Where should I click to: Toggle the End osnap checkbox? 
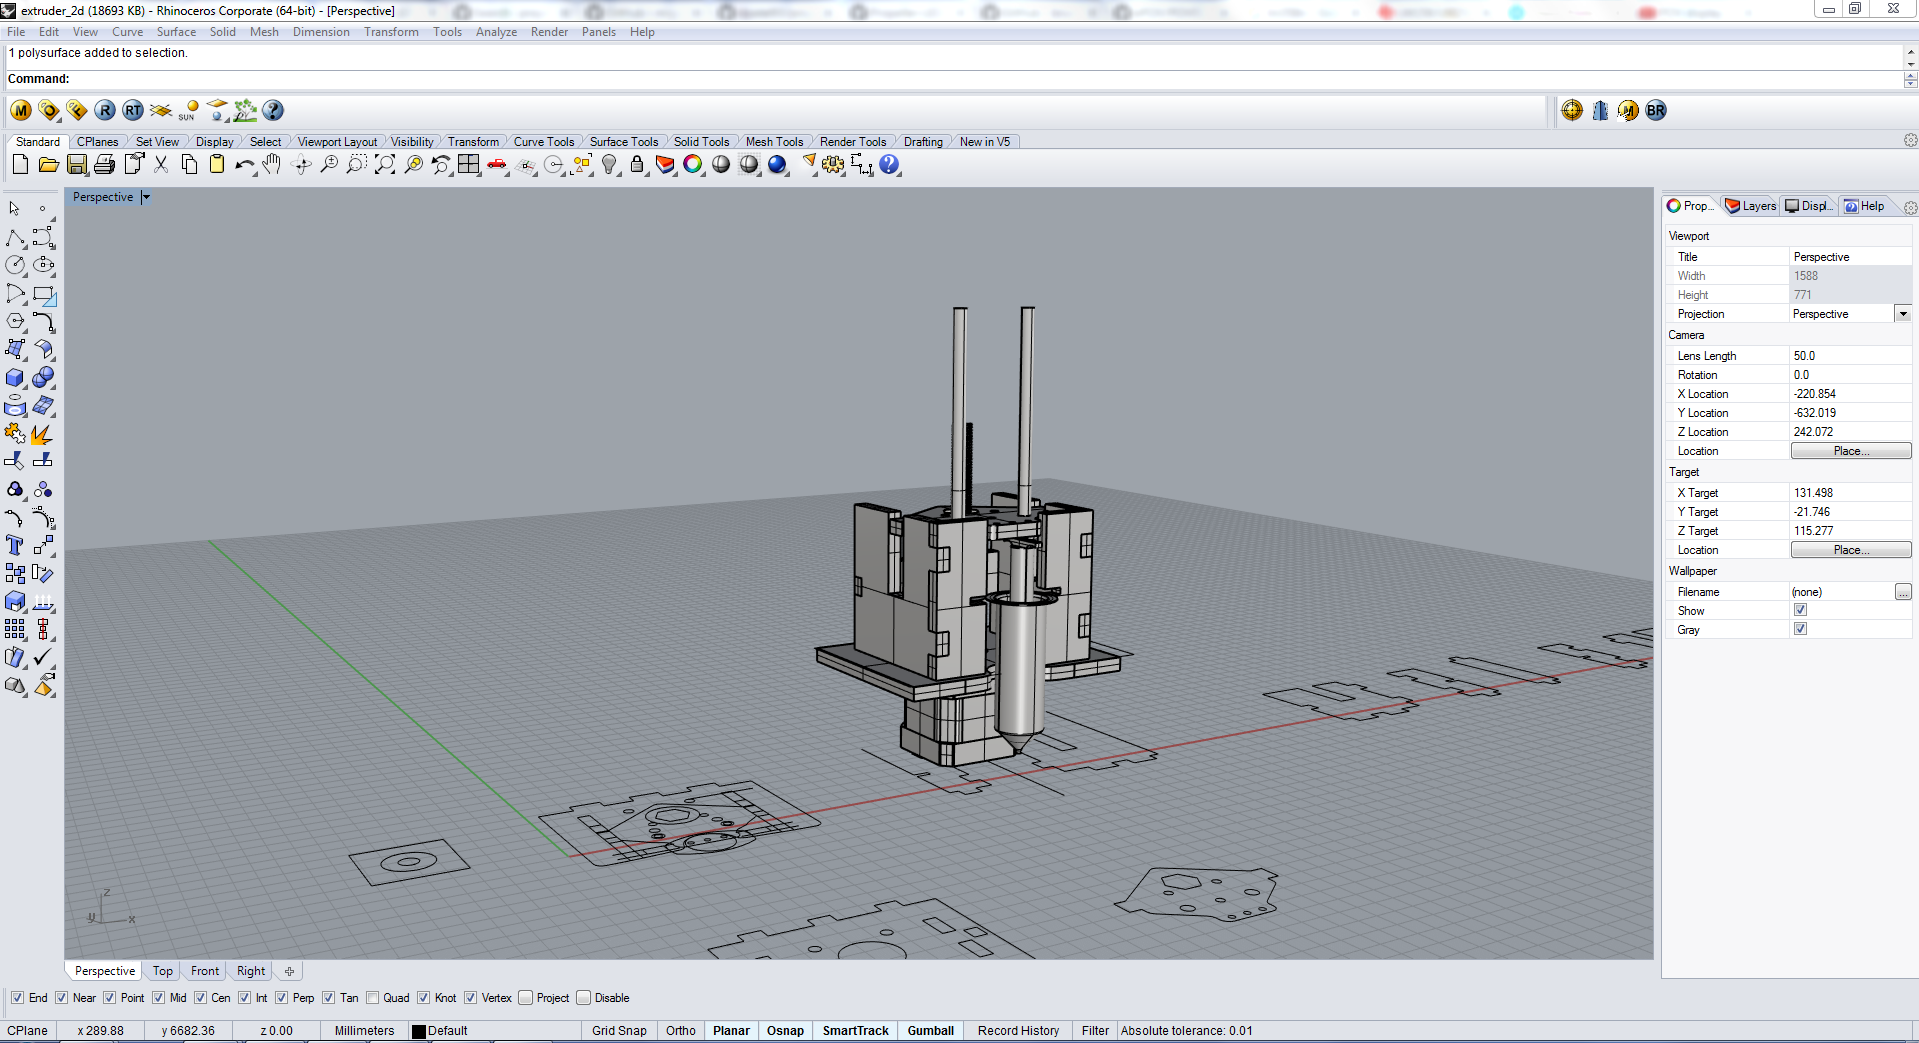(x=17, y=998)
